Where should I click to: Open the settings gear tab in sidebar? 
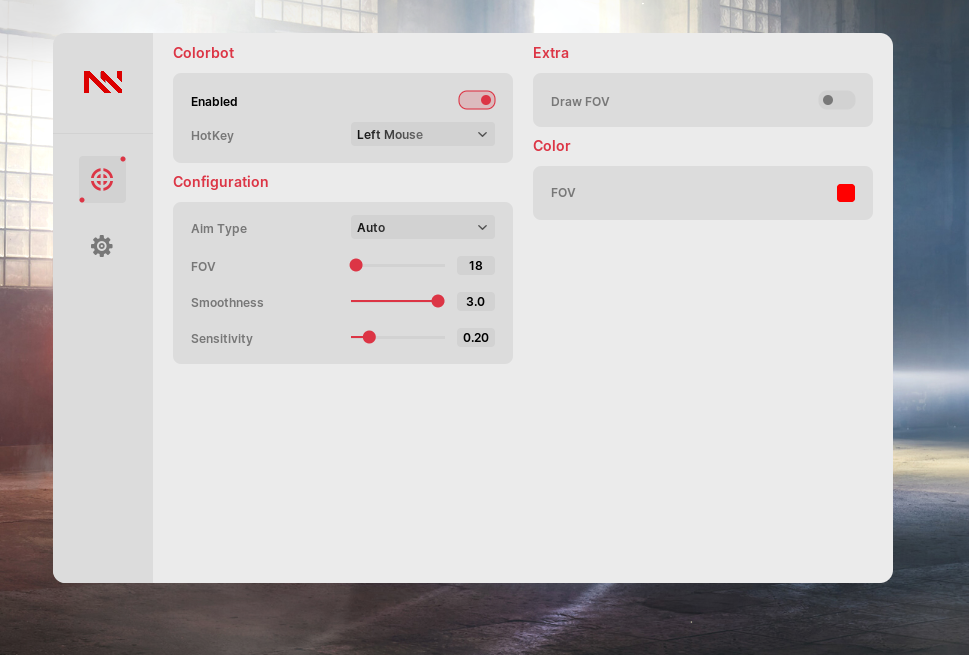(x=102, y=246)
